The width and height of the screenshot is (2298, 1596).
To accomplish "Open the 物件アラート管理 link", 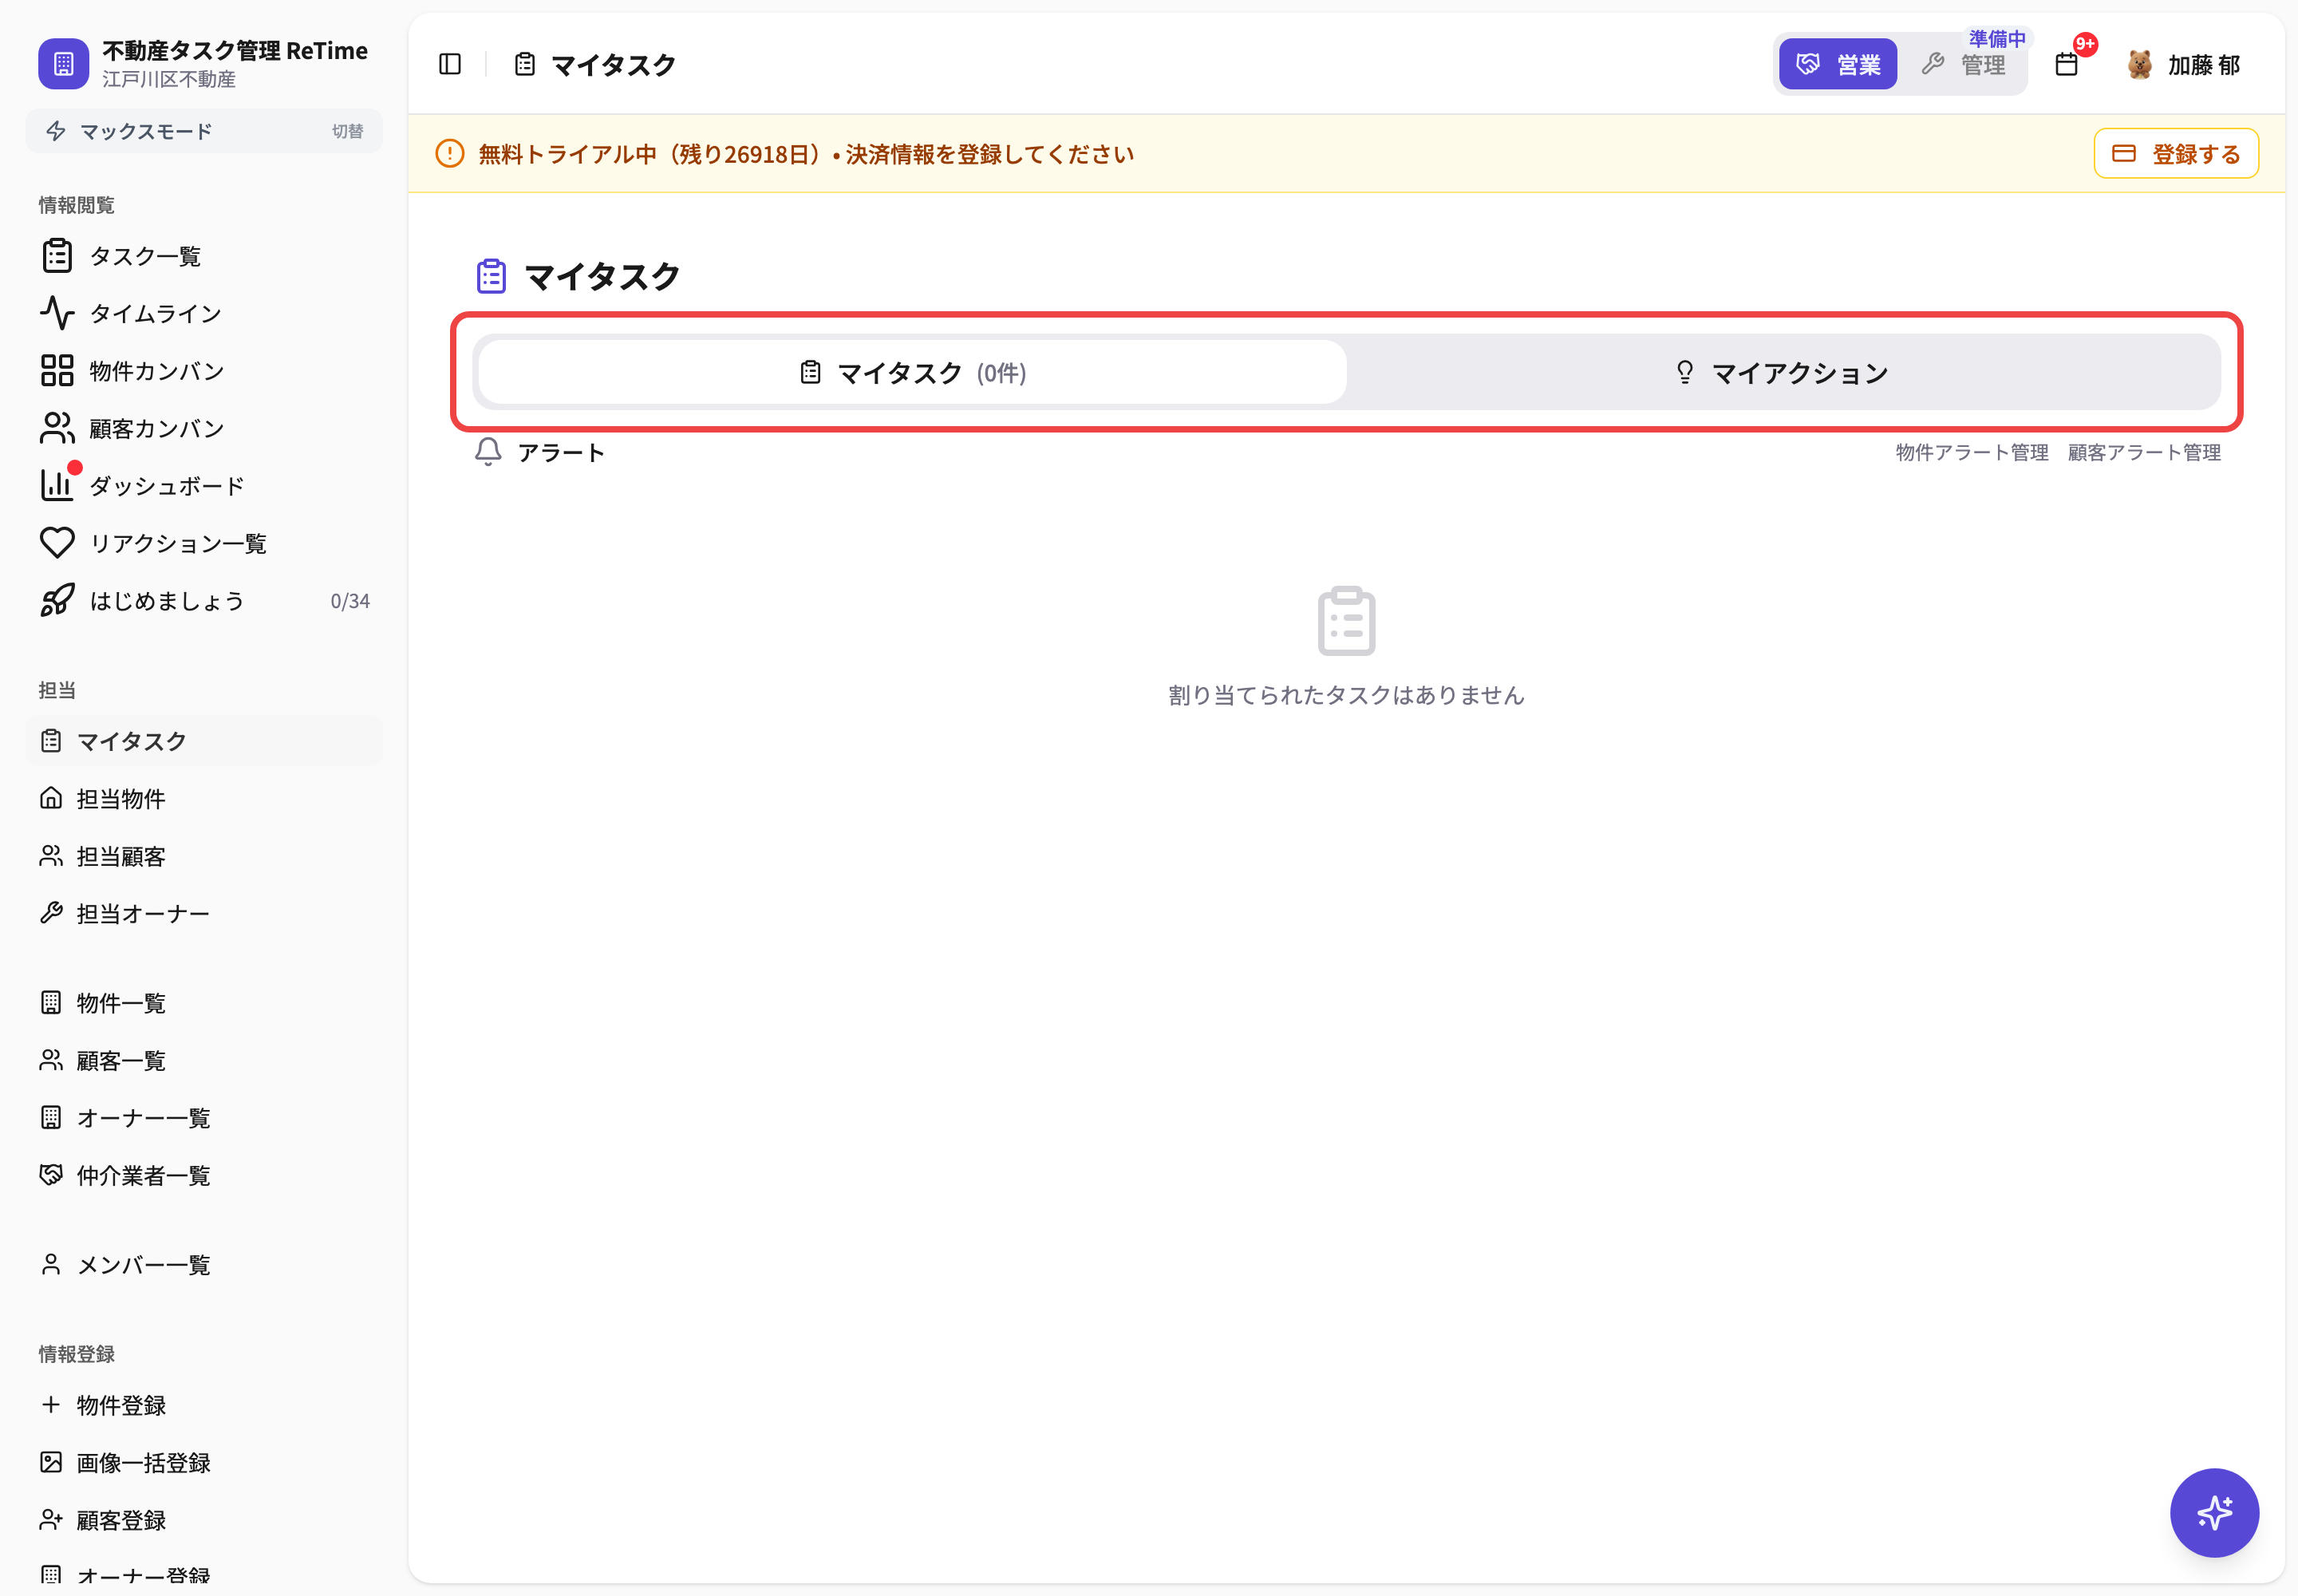I will point(1972,452).
